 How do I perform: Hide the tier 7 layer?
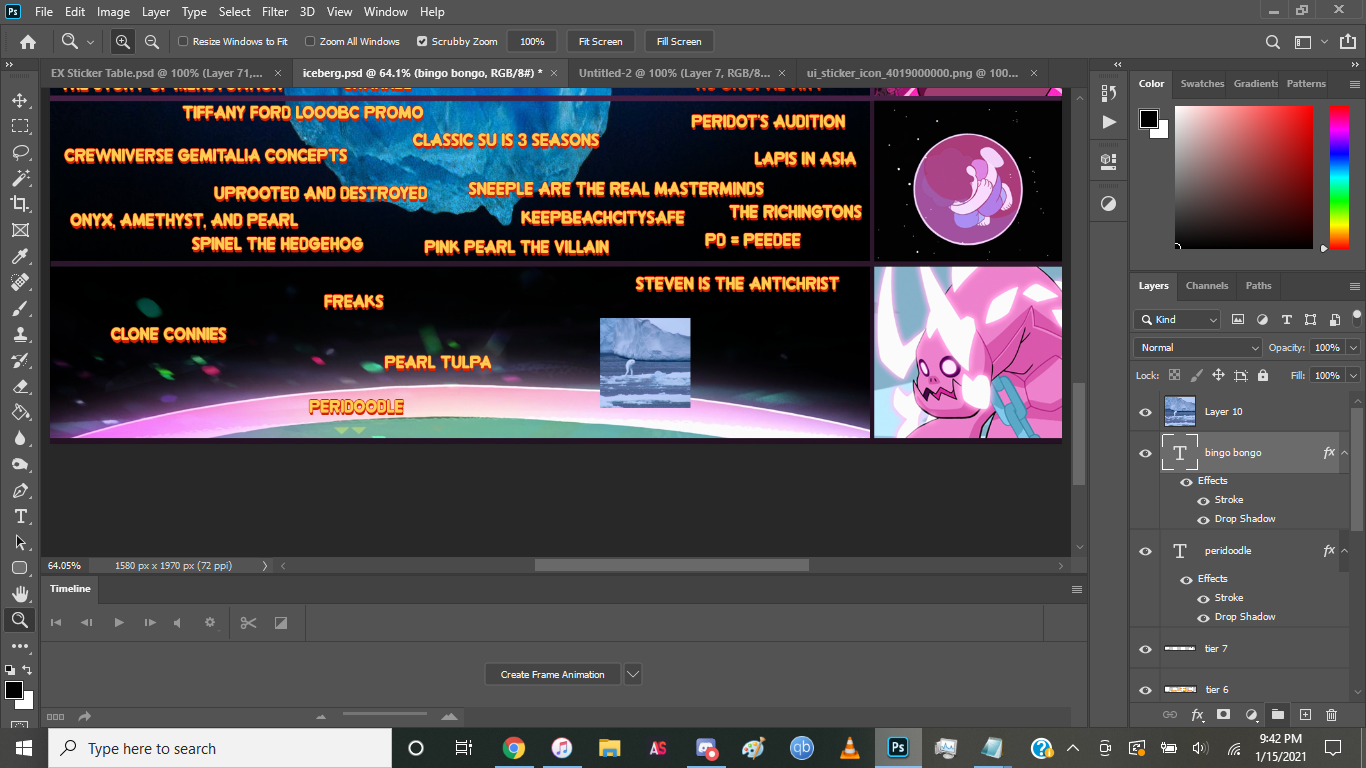pos(1146,649)
